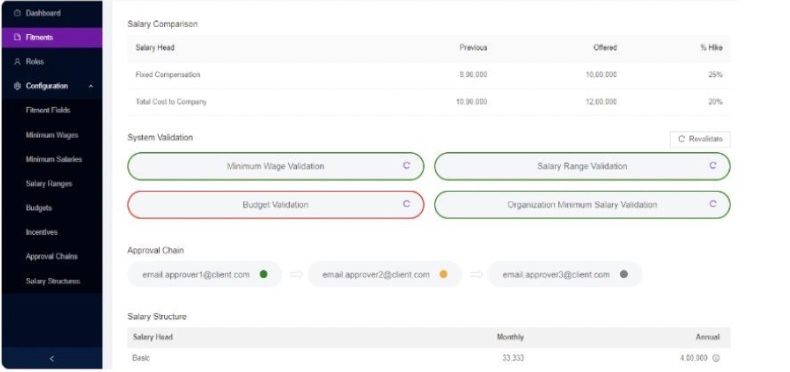Click the Roles person icon

point(17,61)
